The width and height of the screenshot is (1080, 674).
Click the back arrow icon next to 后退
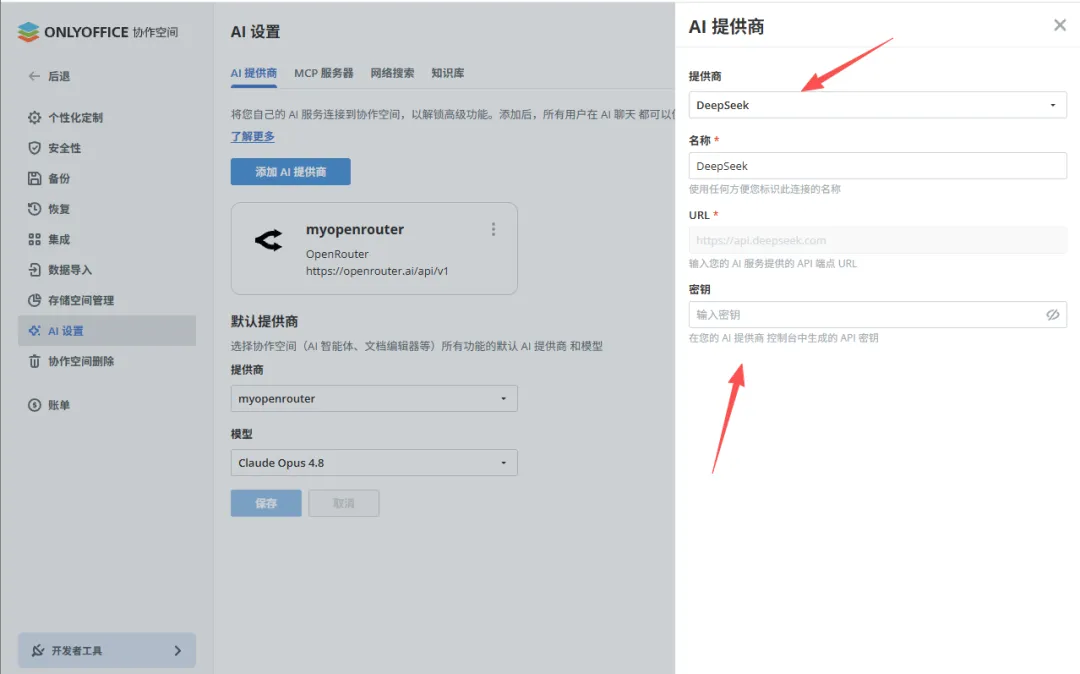click(34, 76)
